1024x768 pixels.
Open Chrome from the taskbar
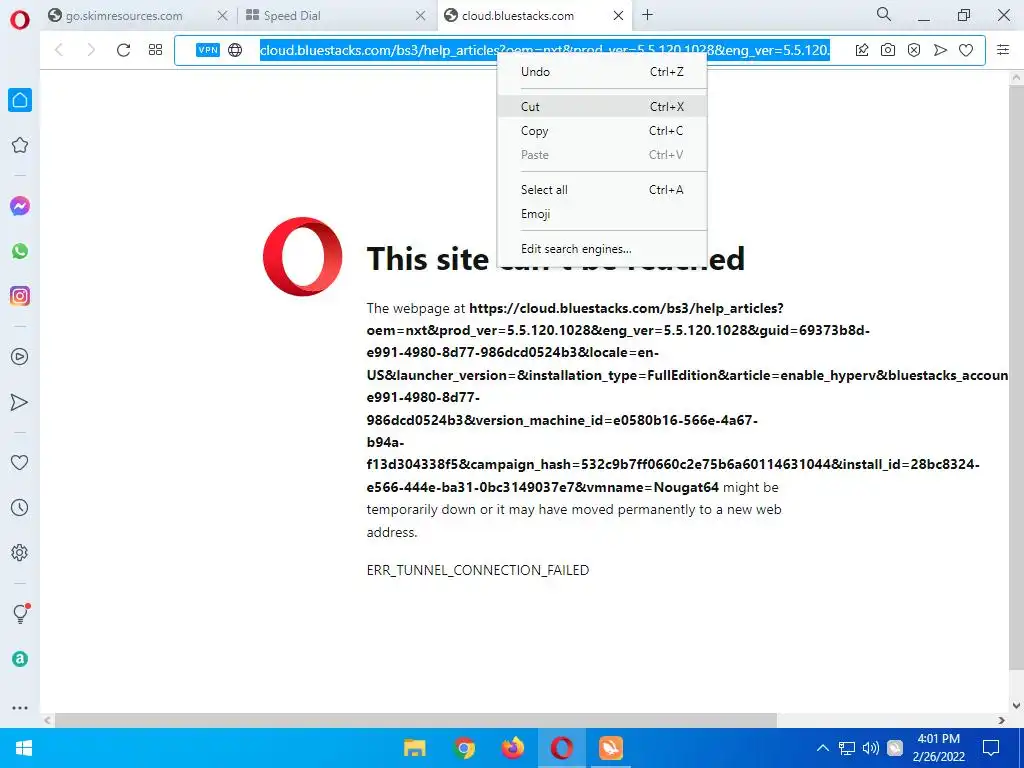(x=464, y=748)
